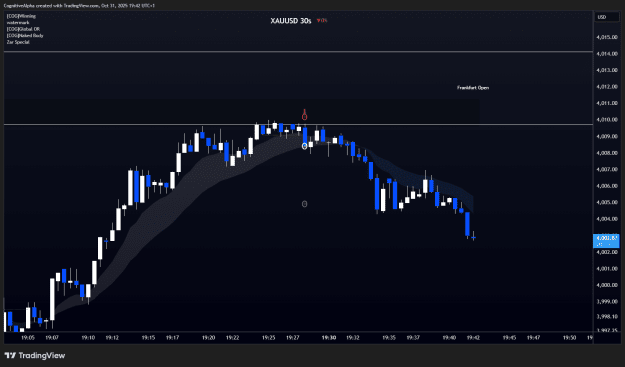Click the 19:45 time axis label

tap(509, 338)
